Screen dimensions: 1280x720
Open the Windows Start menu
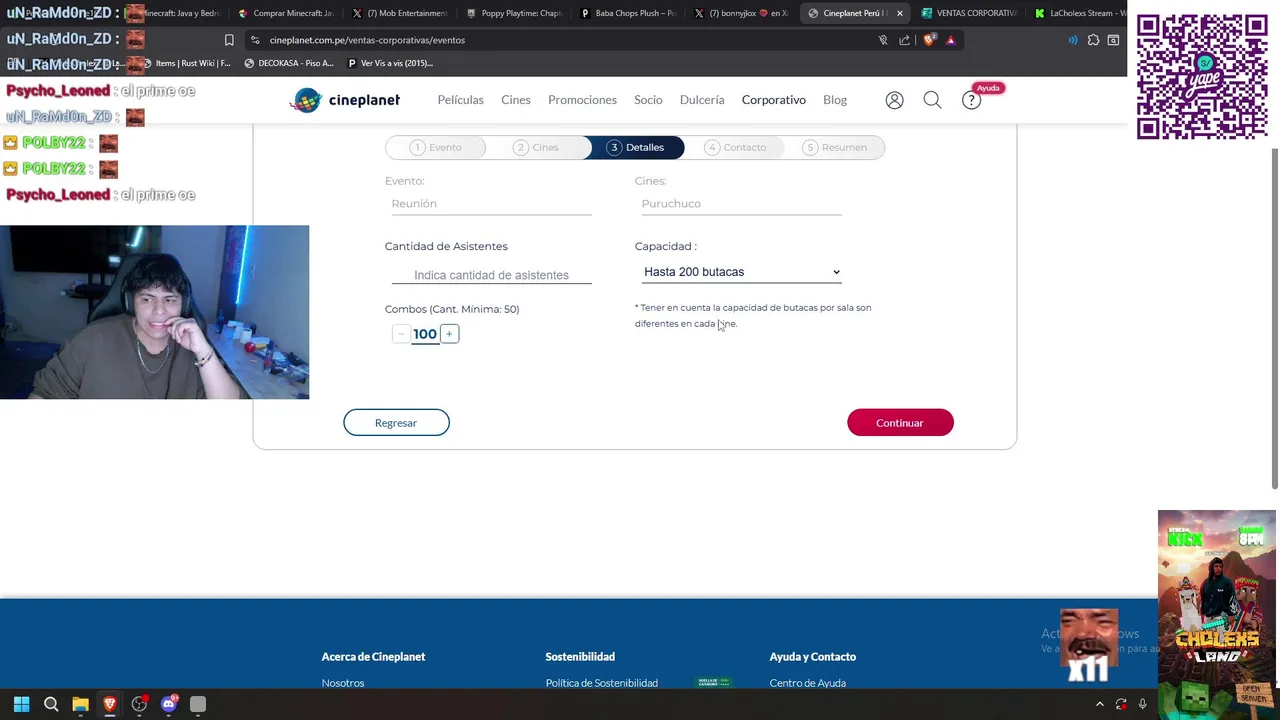[x=21, y=705]
